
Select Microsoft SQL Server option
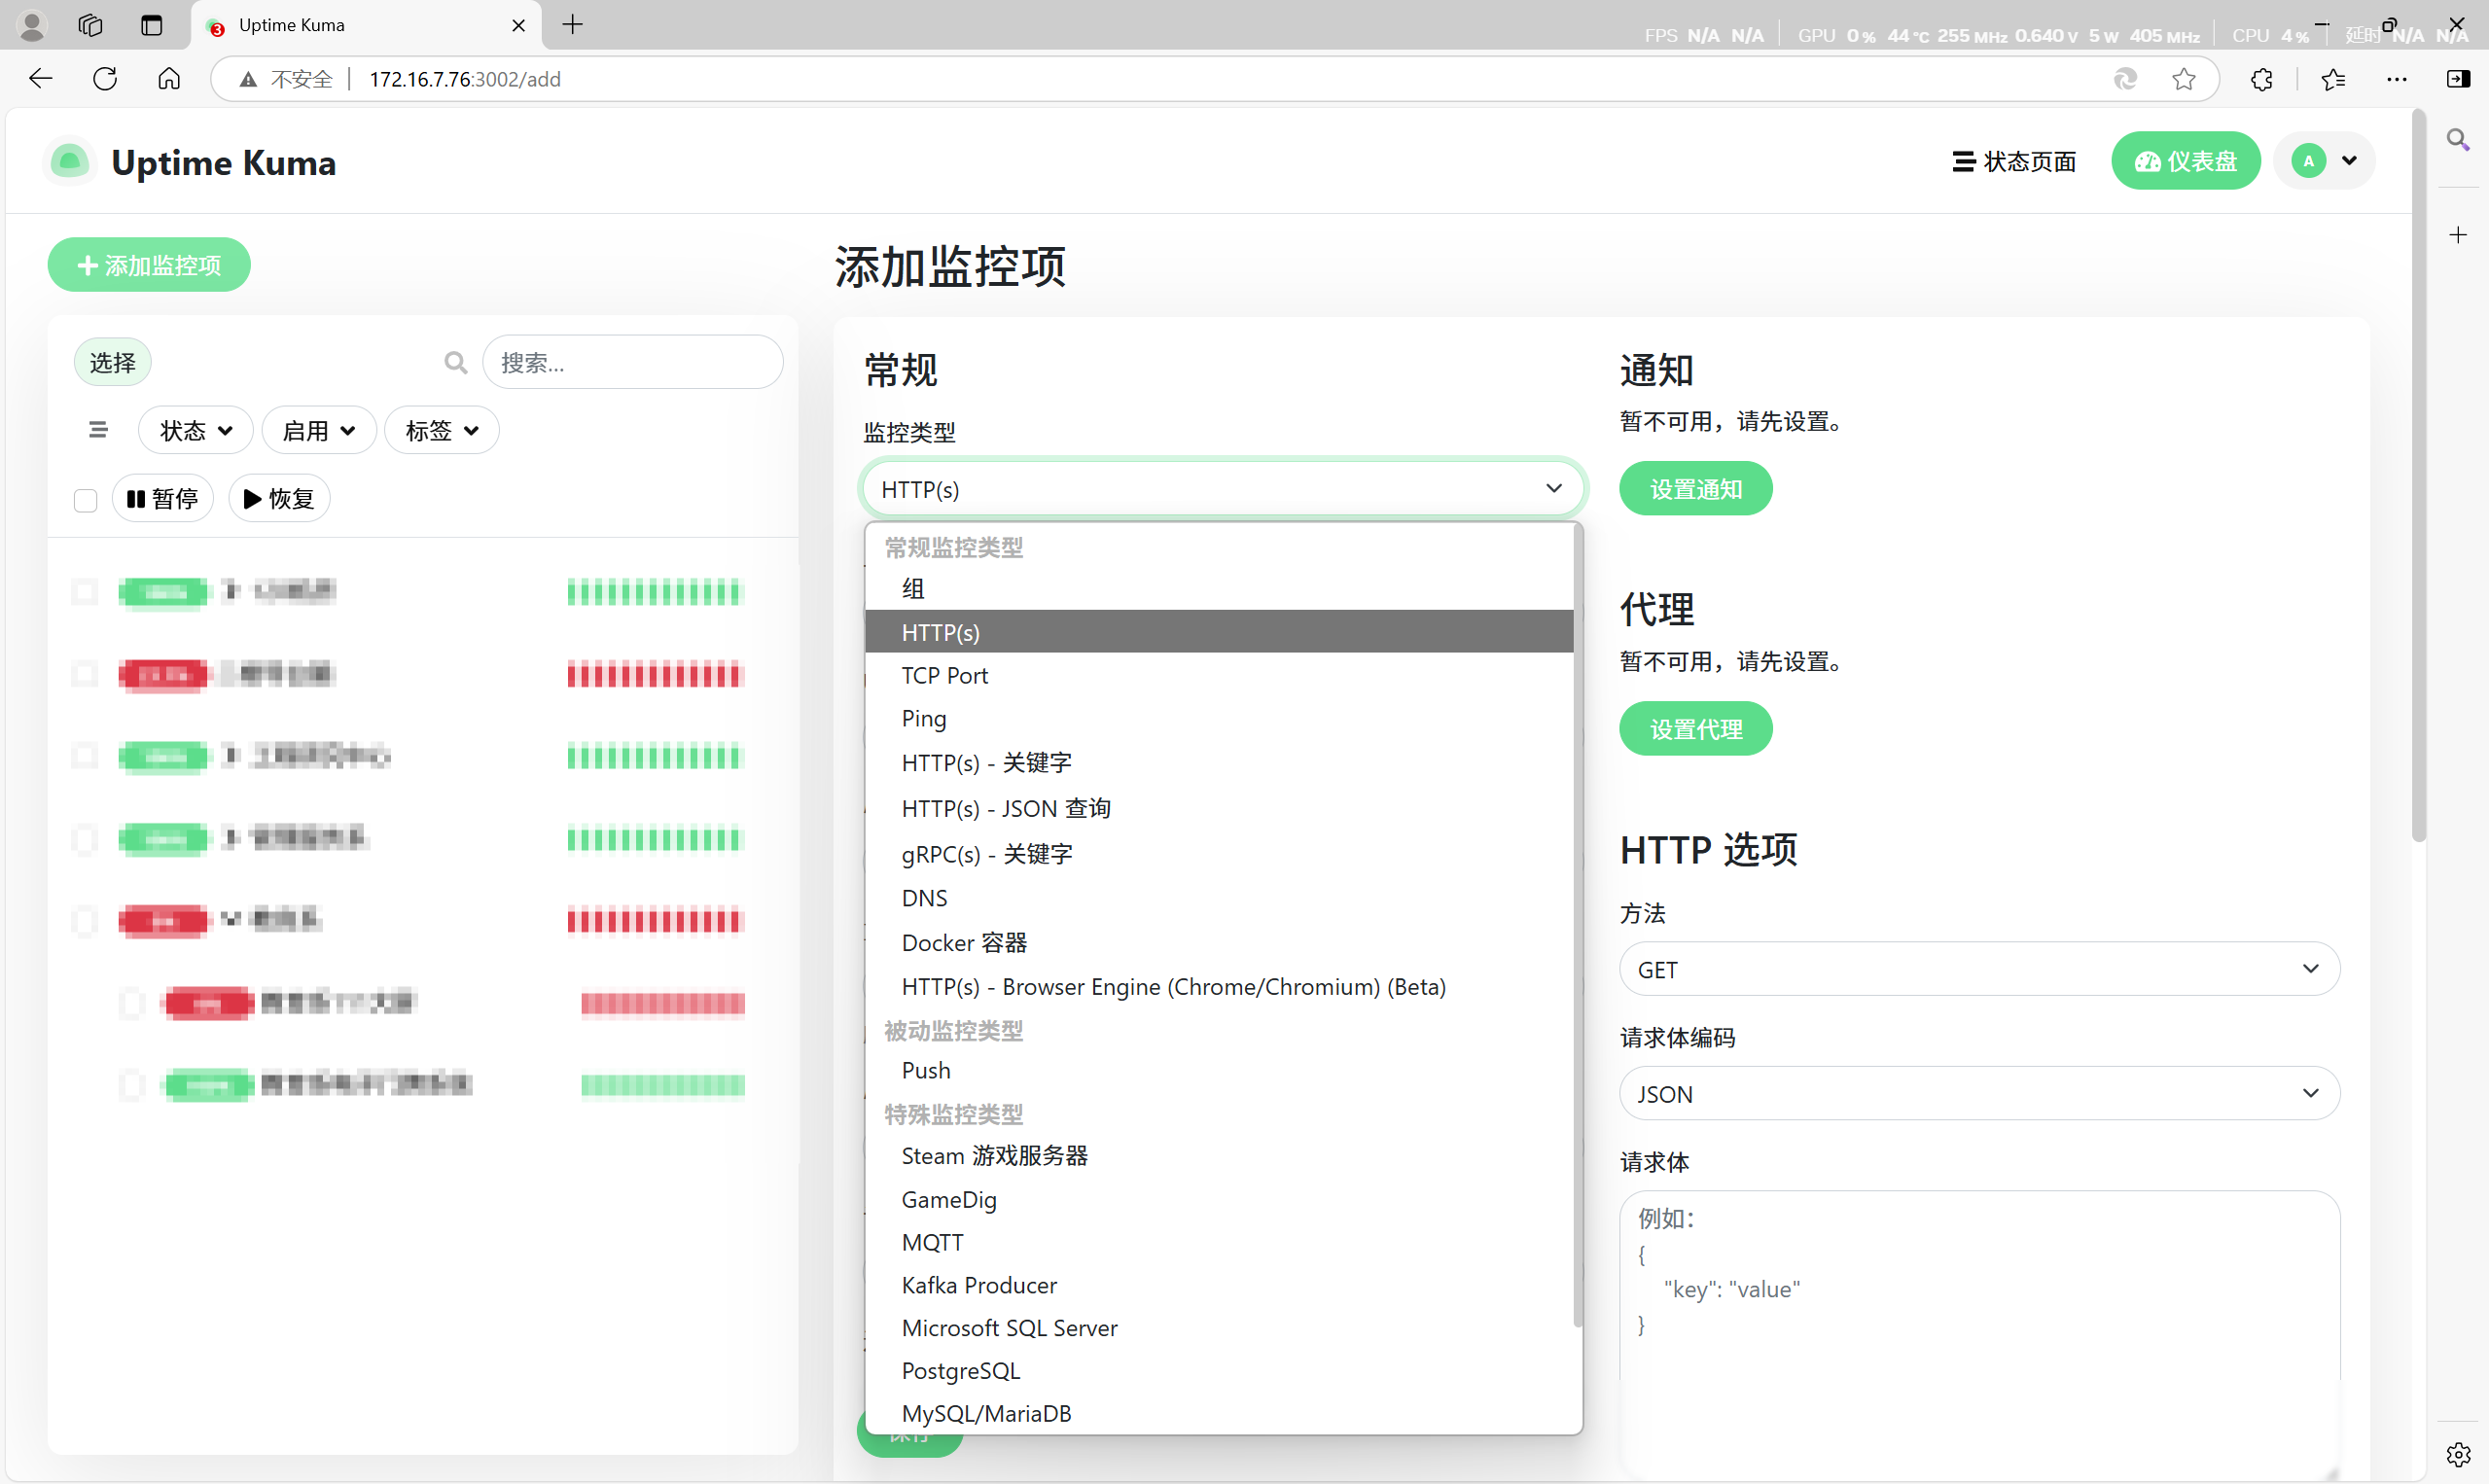1219,1328
